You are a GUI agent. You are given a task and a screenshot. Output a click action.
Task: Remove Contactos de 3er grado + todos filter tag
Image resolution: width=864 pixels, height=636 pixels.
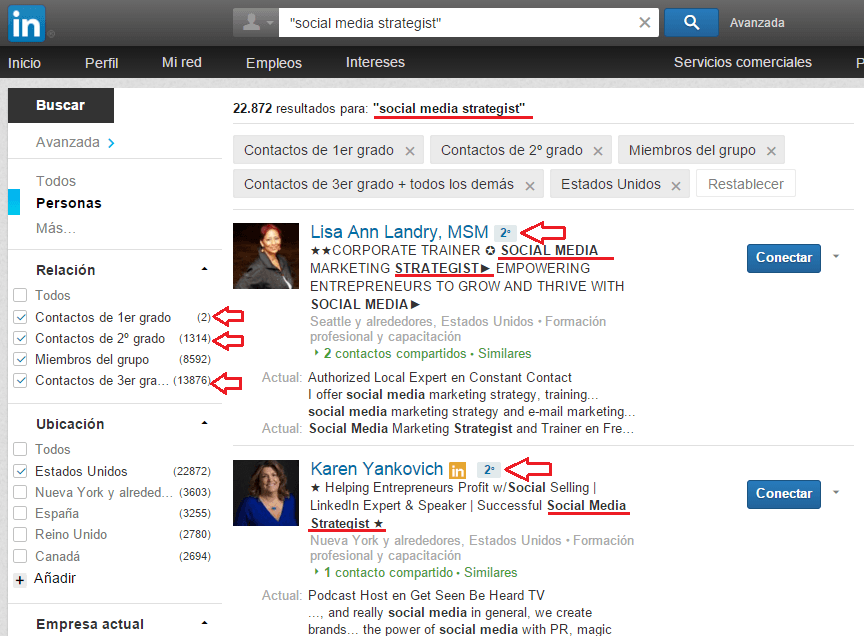[530, 186]
